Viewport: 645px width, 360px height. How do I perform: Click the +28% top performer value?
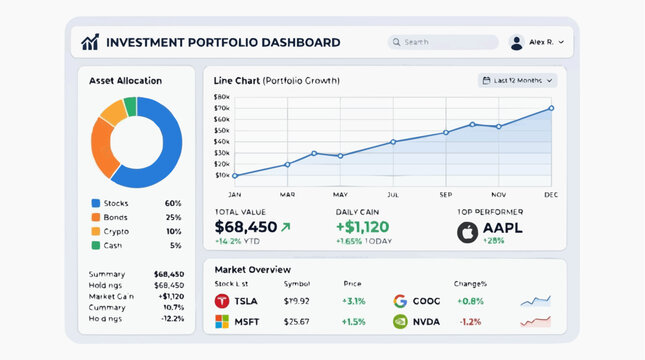pyautogui.click(x=493, y=241)
